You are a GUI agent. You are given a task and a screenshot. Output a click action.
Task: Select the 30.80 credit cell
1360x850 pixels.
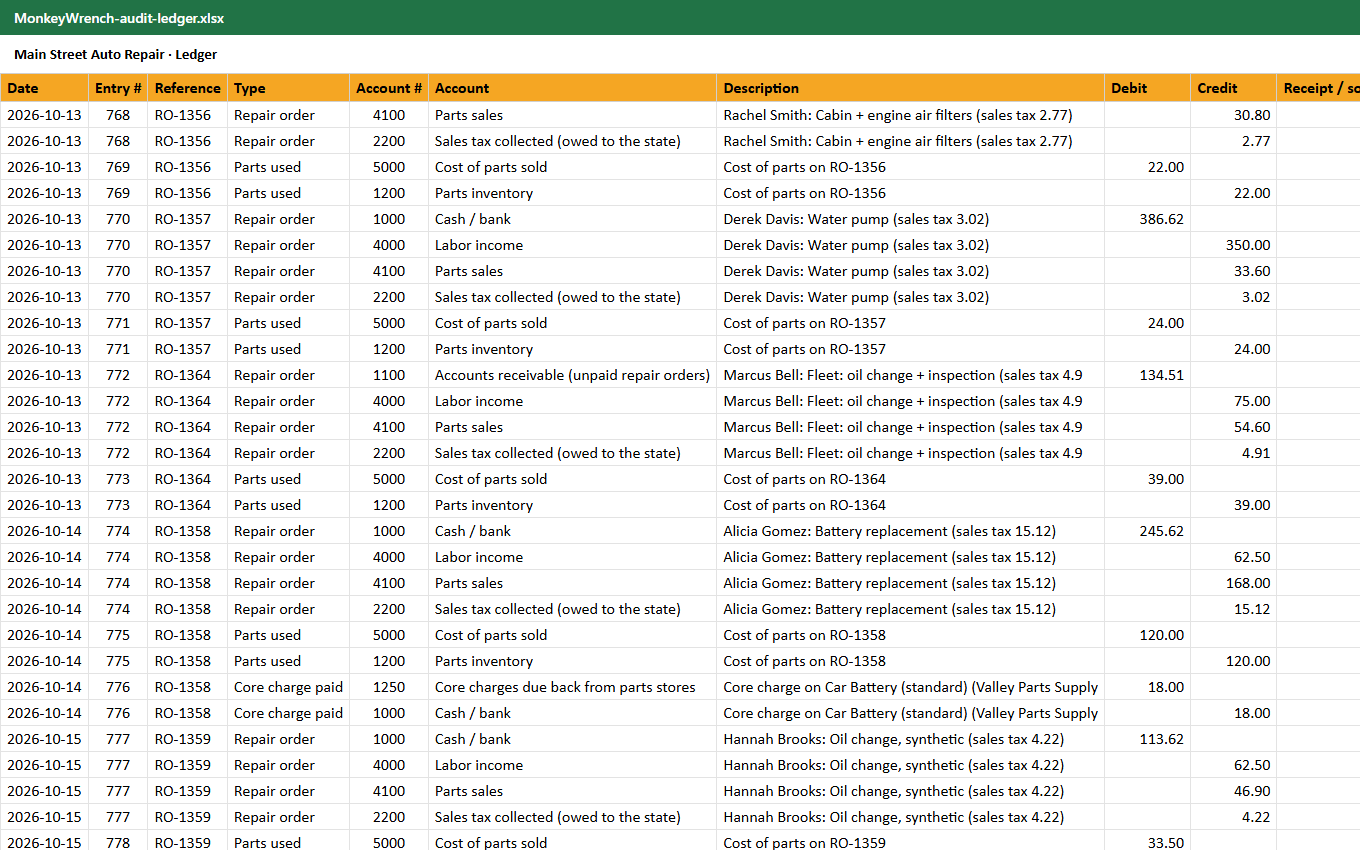[1233, 115]
